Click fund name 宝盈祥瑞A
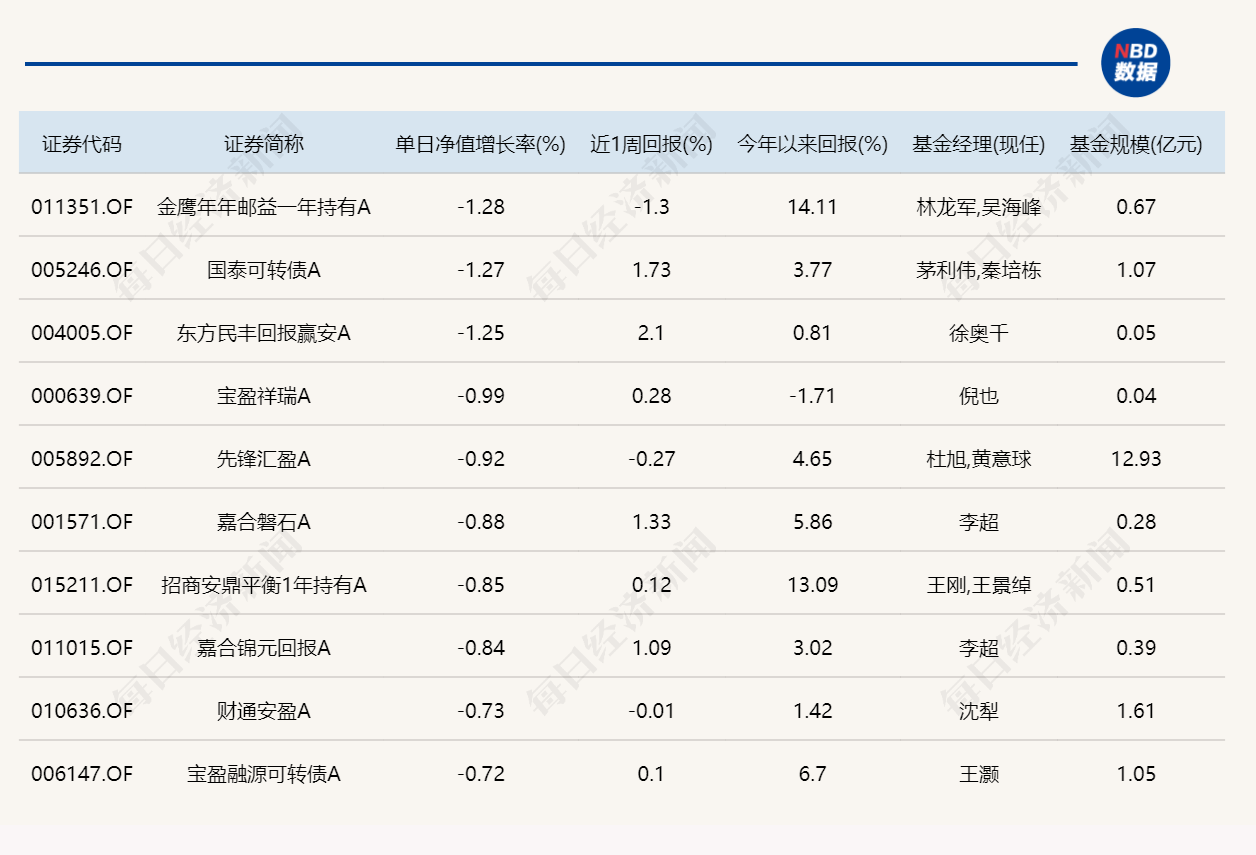1256x855 pixels. [x=264, y=396]
